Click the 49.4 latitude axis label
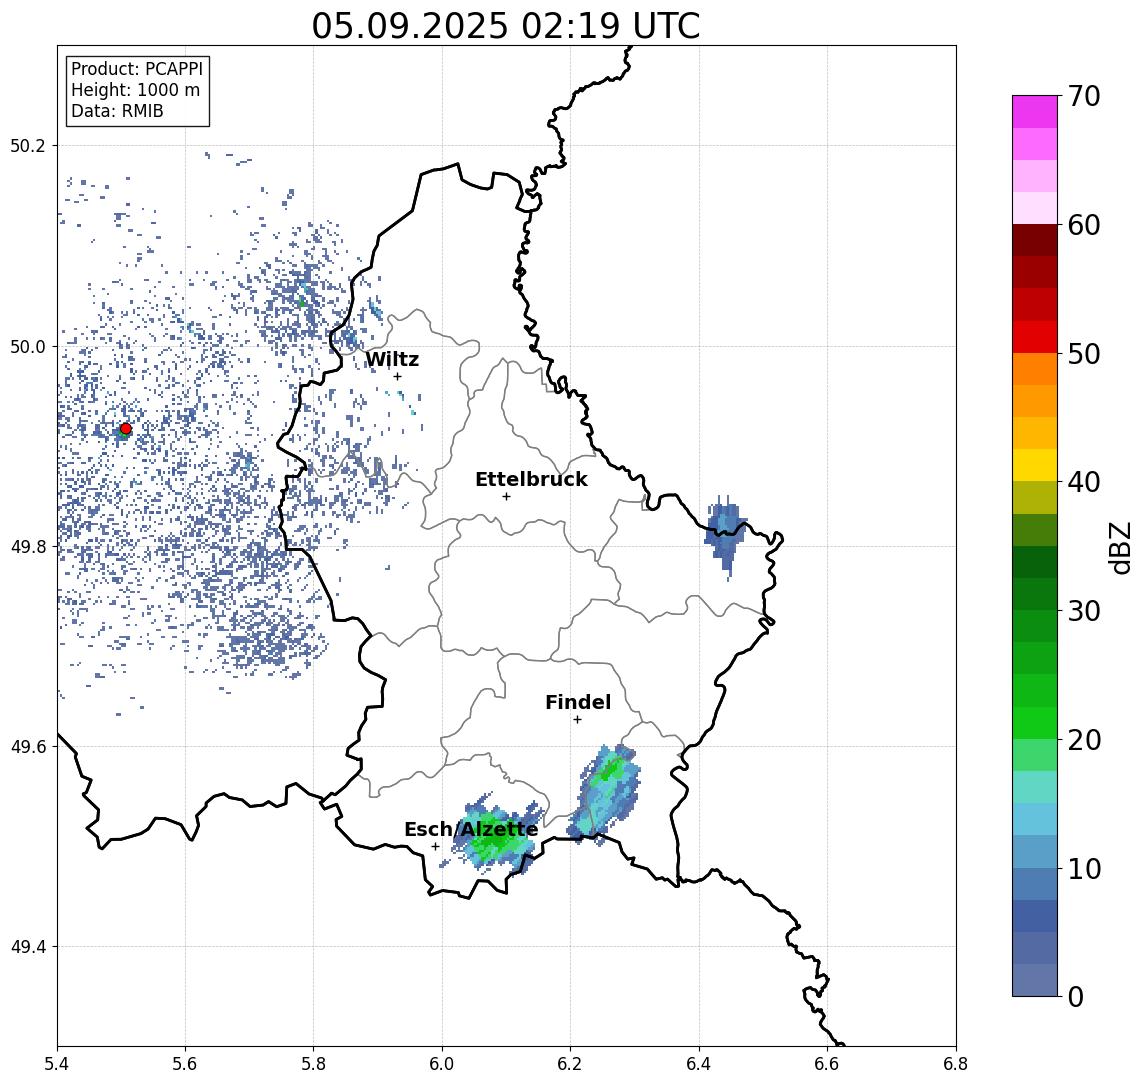 [28, 947]
